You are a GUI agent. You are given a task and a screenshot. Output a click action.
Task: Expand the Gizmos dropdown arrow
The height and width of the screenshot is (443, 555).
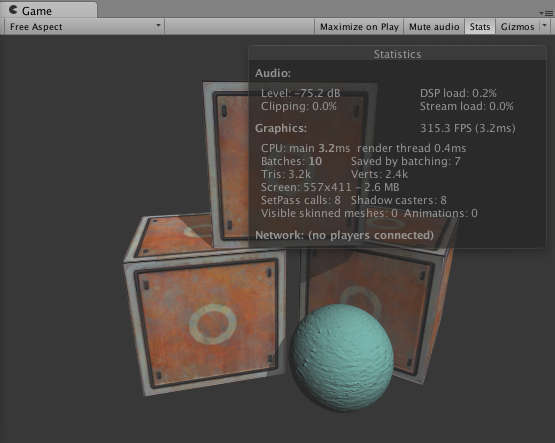click(544, 26)
